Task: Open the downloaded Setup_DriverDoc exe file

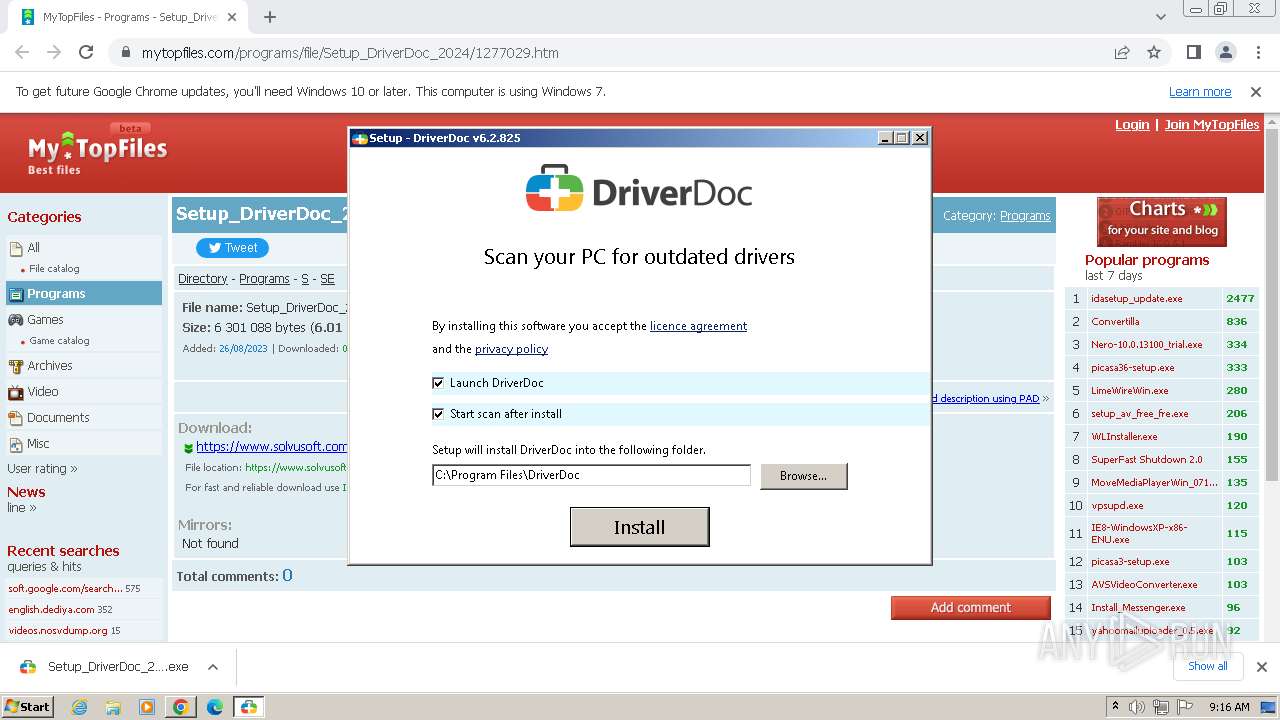Action: (x=117, y=667)
